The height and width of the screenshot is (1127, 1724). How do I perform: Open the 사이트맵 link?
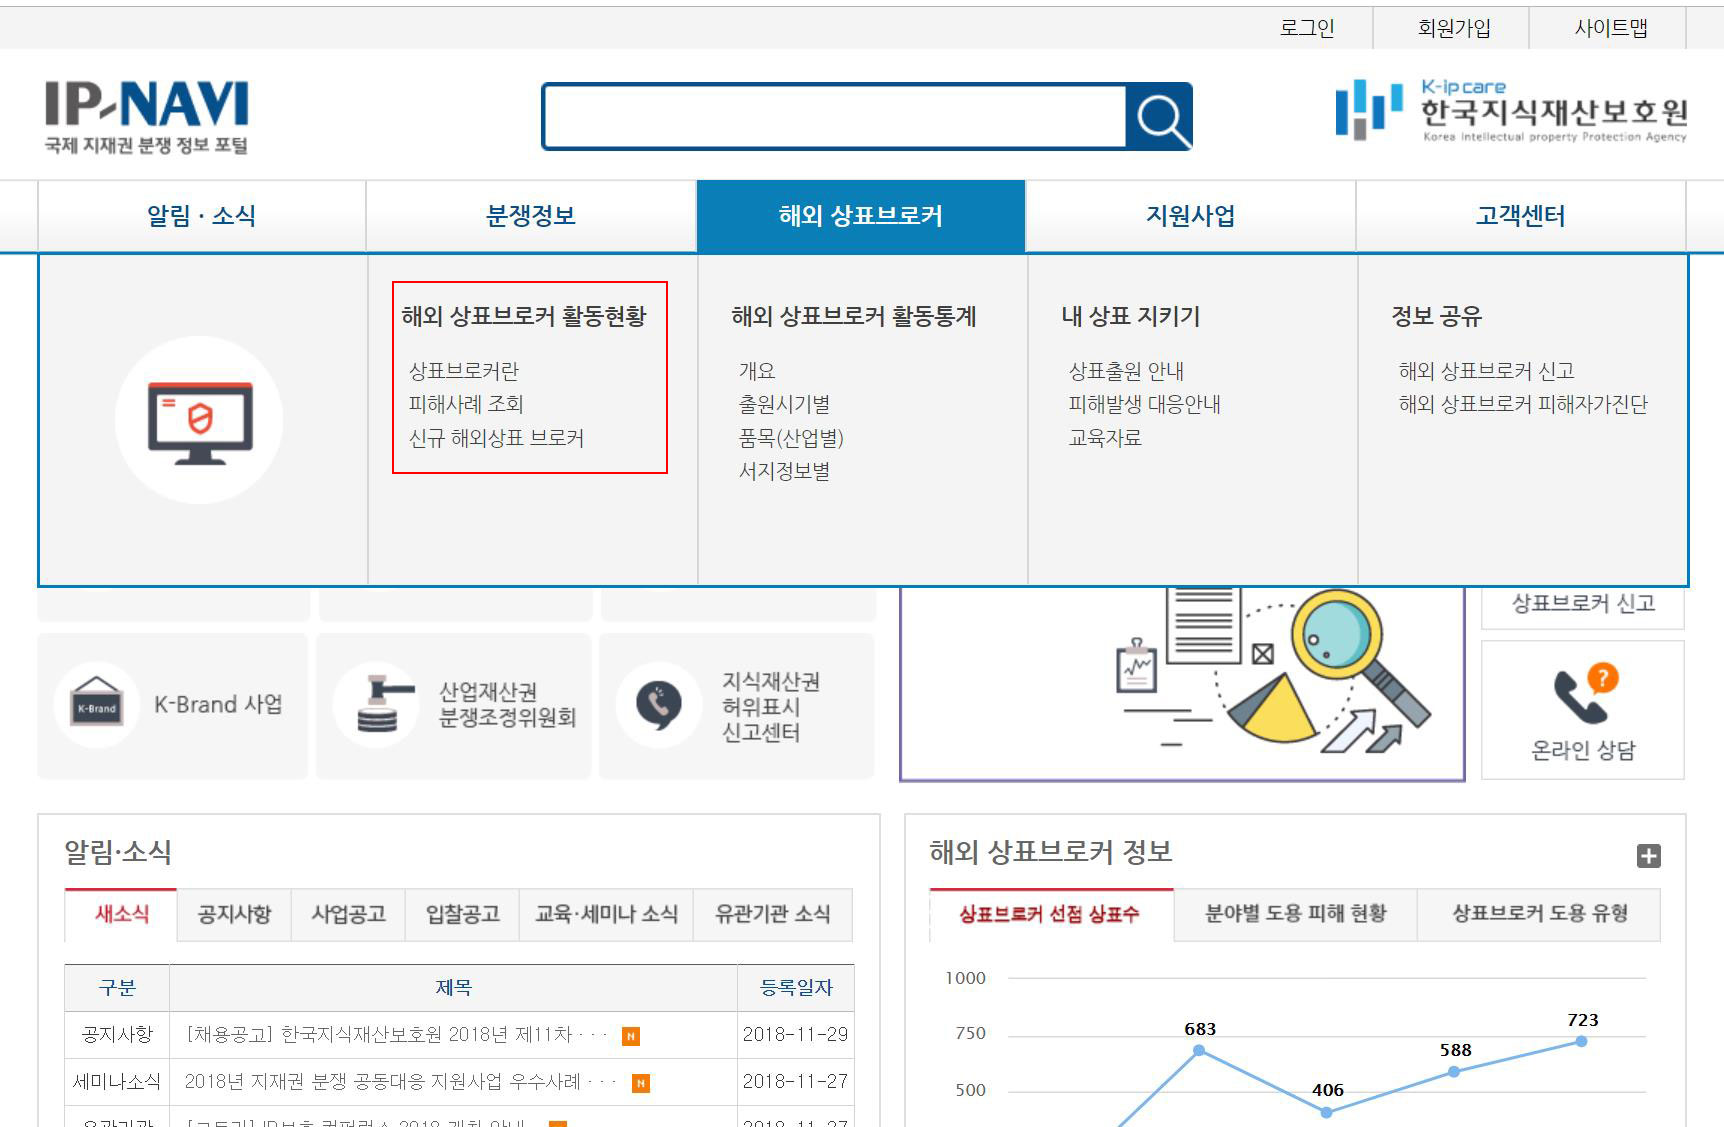[x=1611, y=28]
